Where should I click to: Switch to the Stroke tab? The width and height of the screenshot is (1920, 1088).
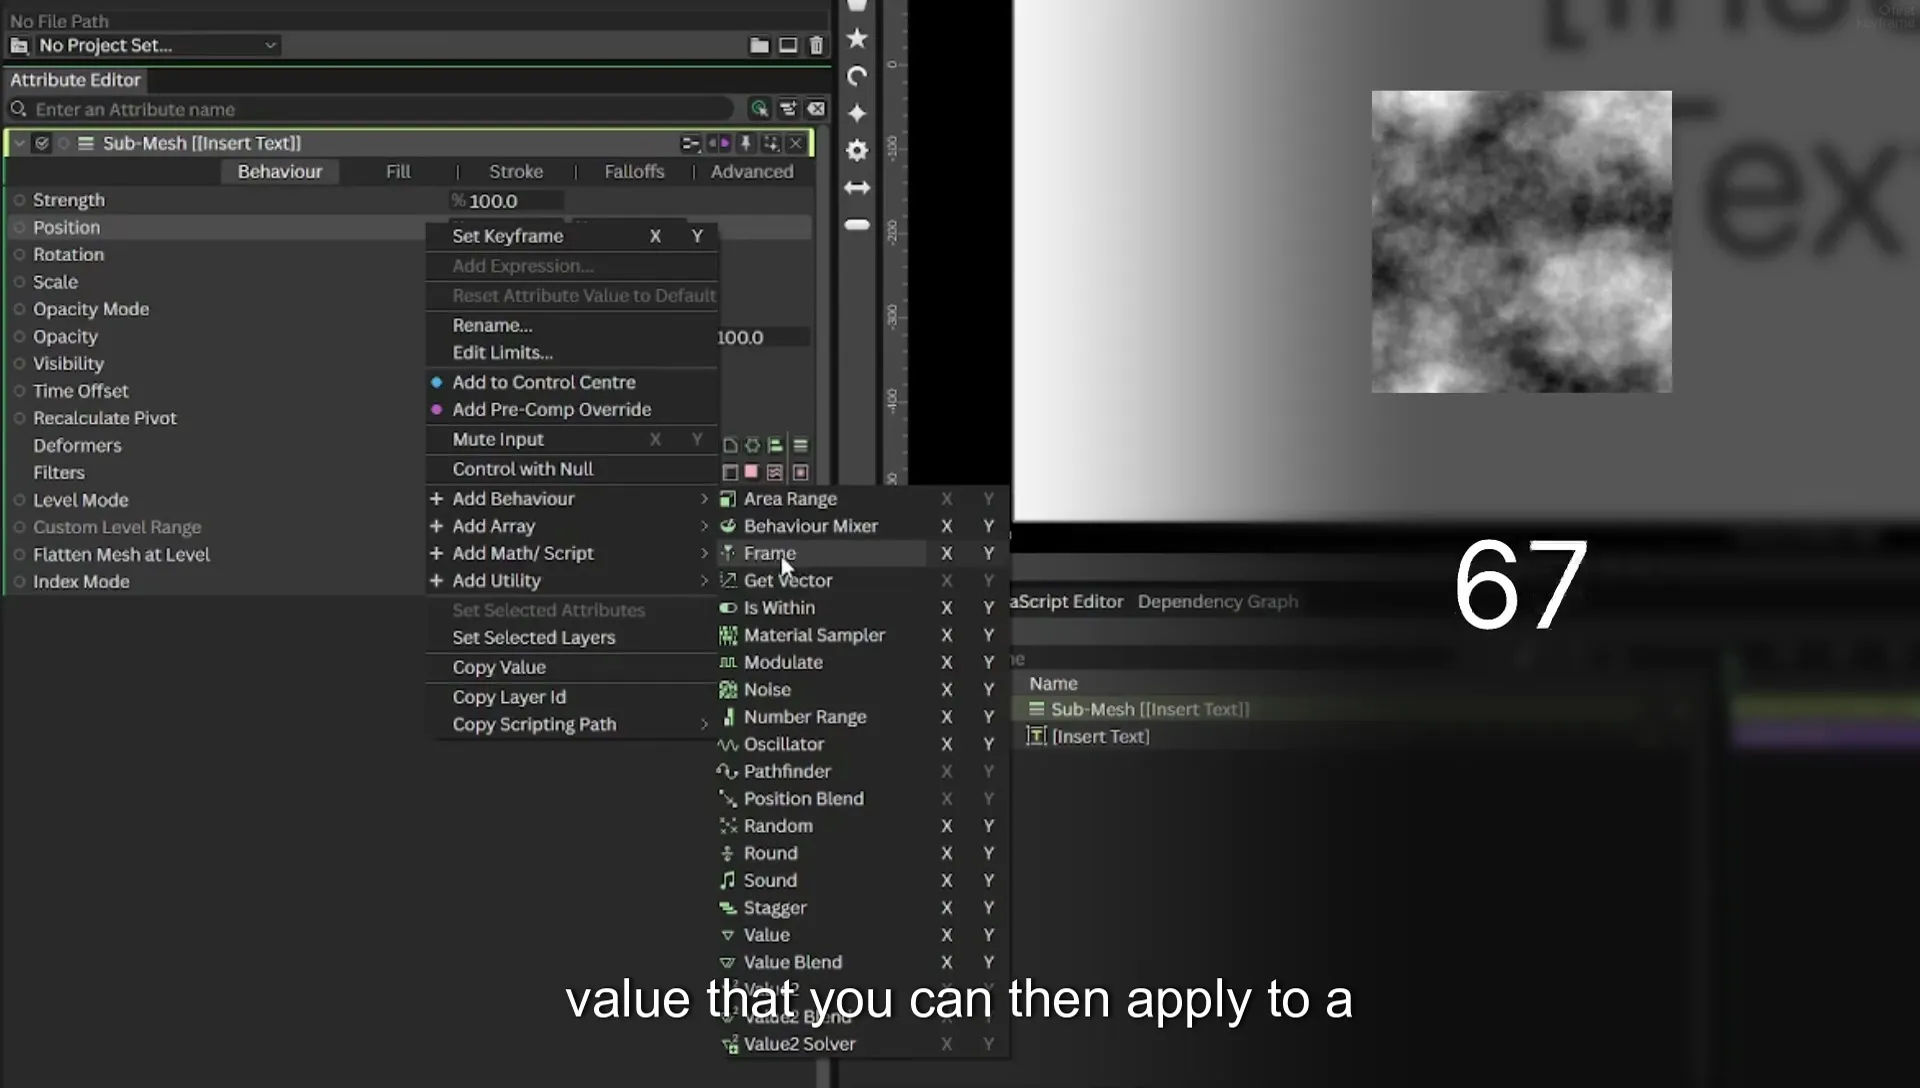[x=516, y=172]
